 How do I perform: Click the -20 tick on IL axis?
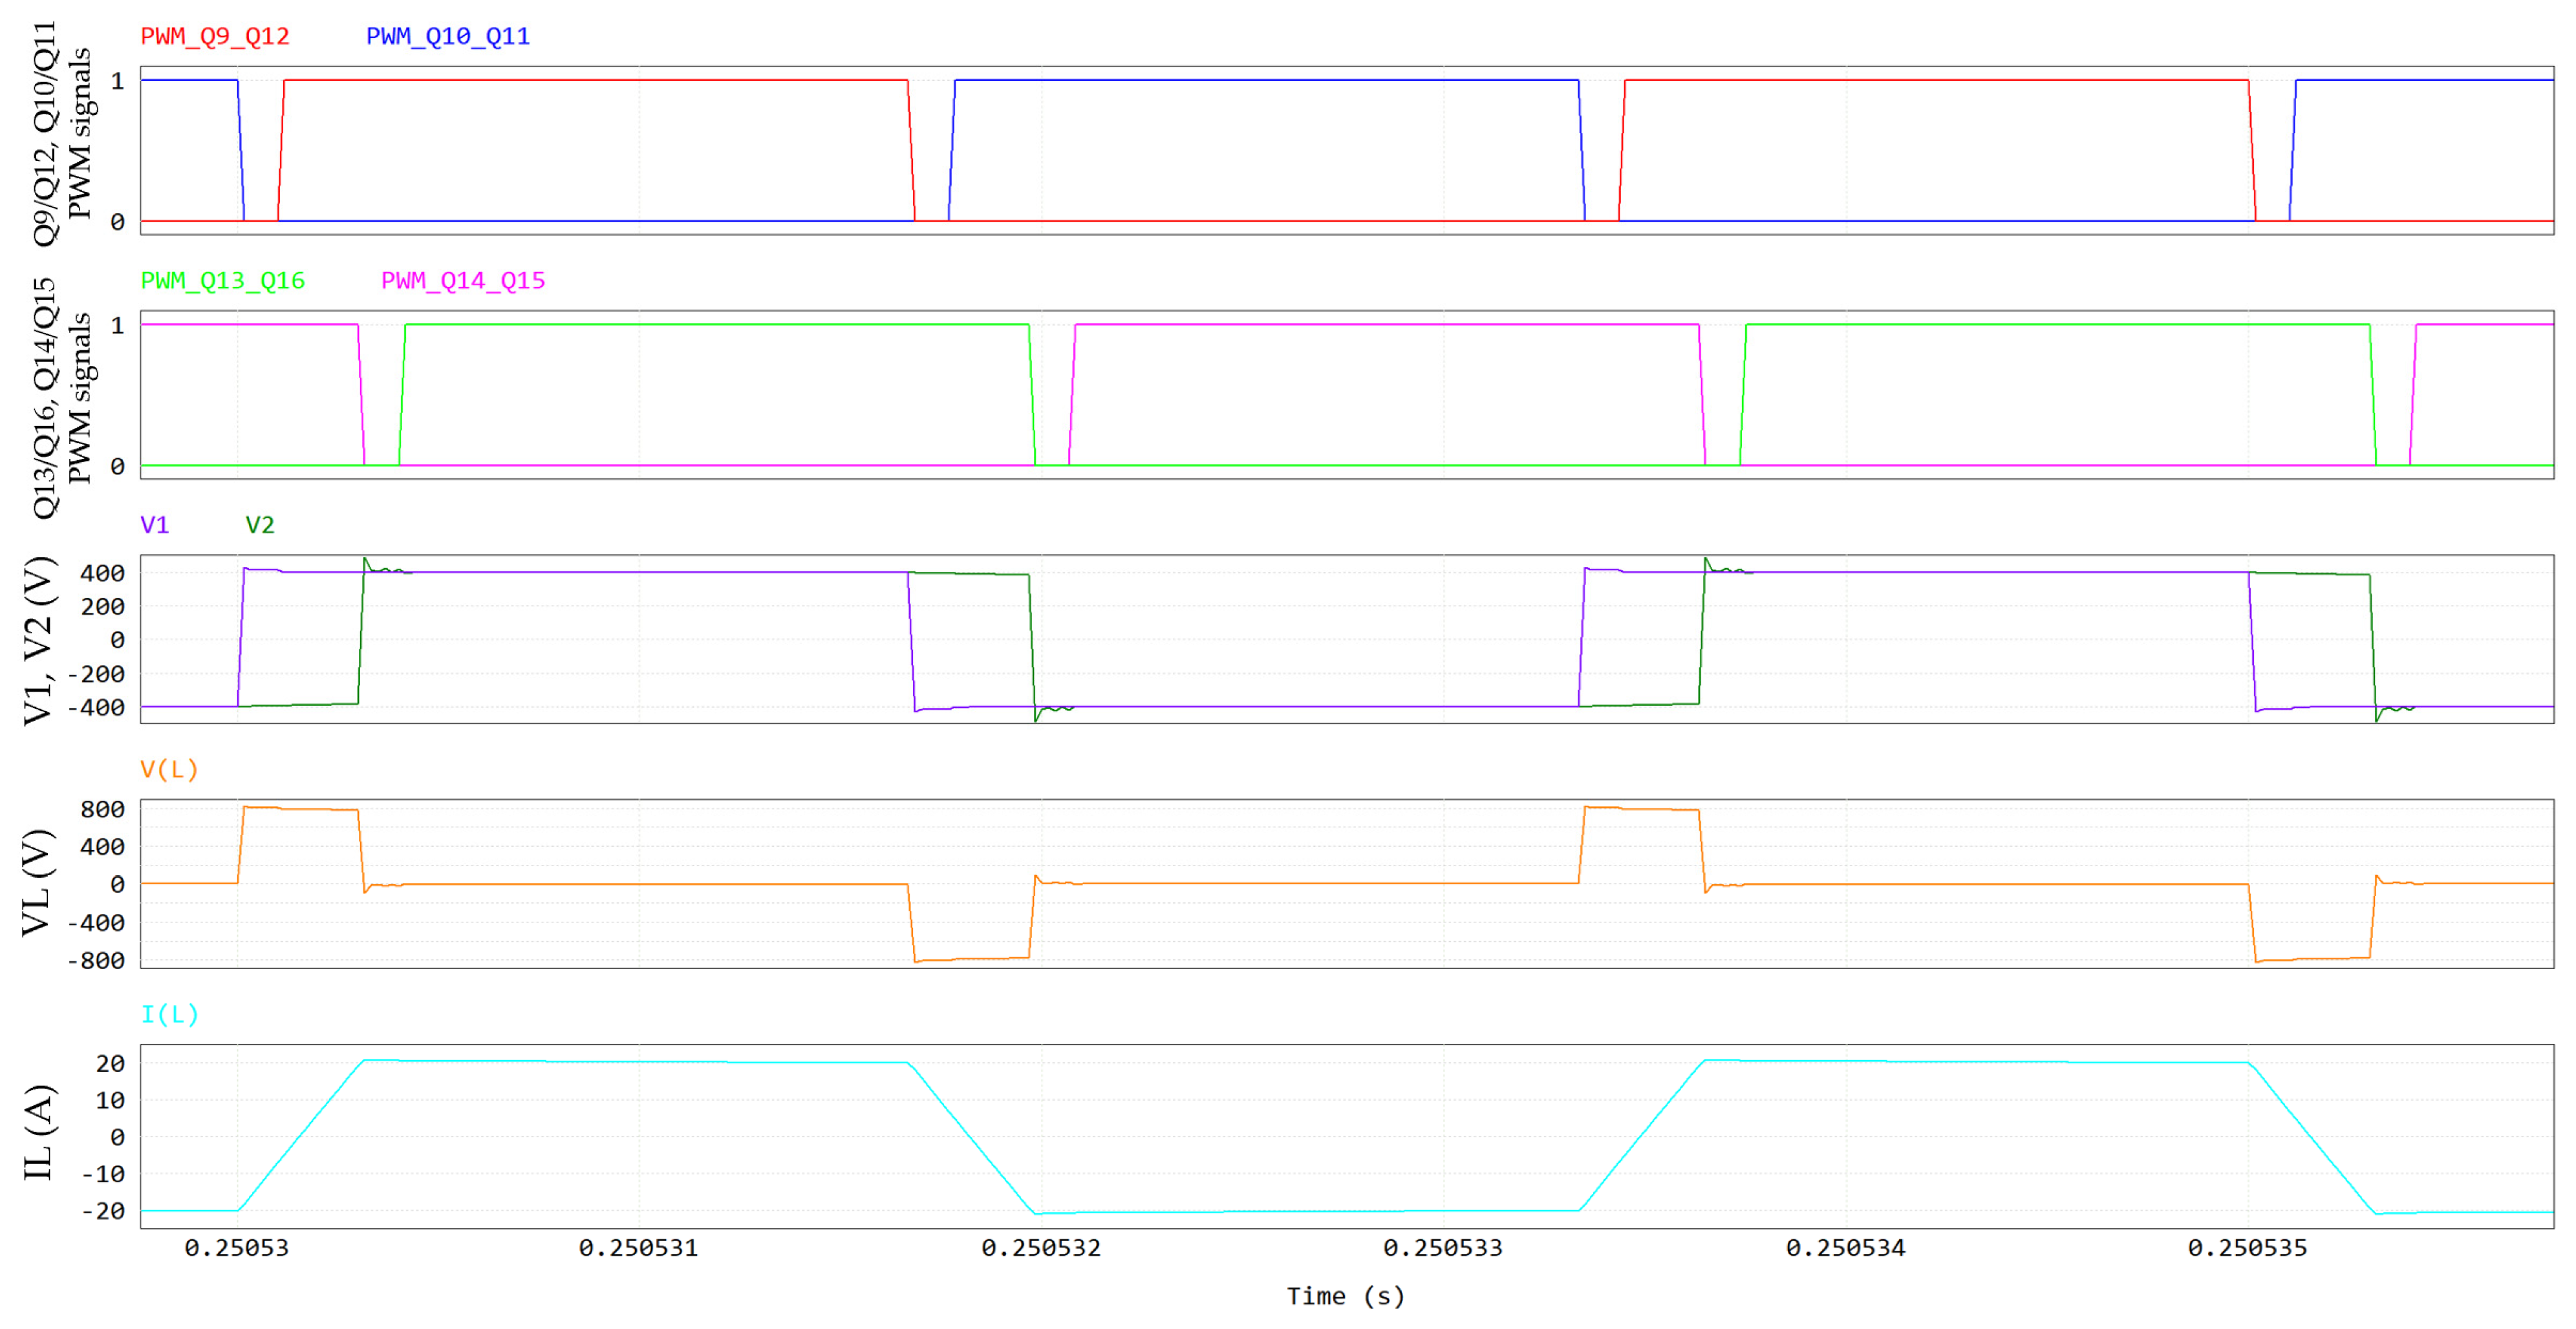pyautogui.click(x=102, y=1211)
